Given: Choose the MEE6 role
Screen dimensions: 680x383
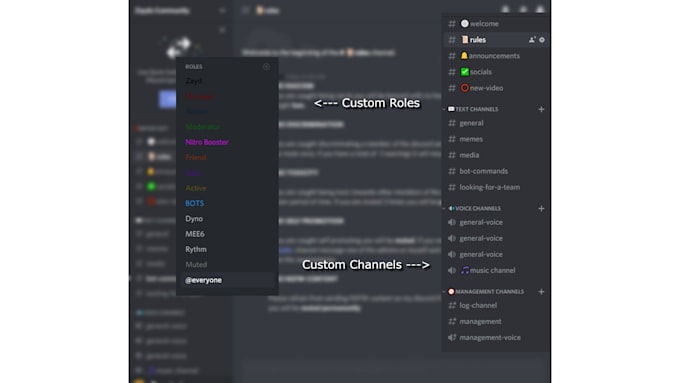Looking at the screenshot, I should click(195, 234).
